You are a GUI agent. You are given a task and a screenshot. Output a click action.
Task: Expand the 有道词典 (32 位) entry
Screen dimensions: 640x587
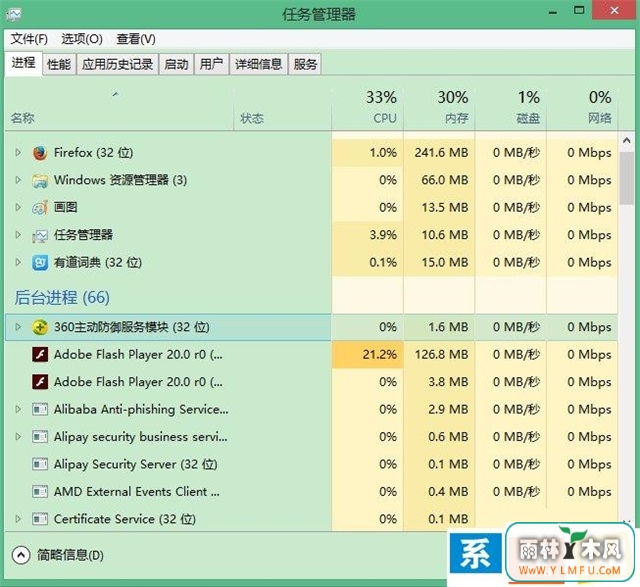point(18,262)
